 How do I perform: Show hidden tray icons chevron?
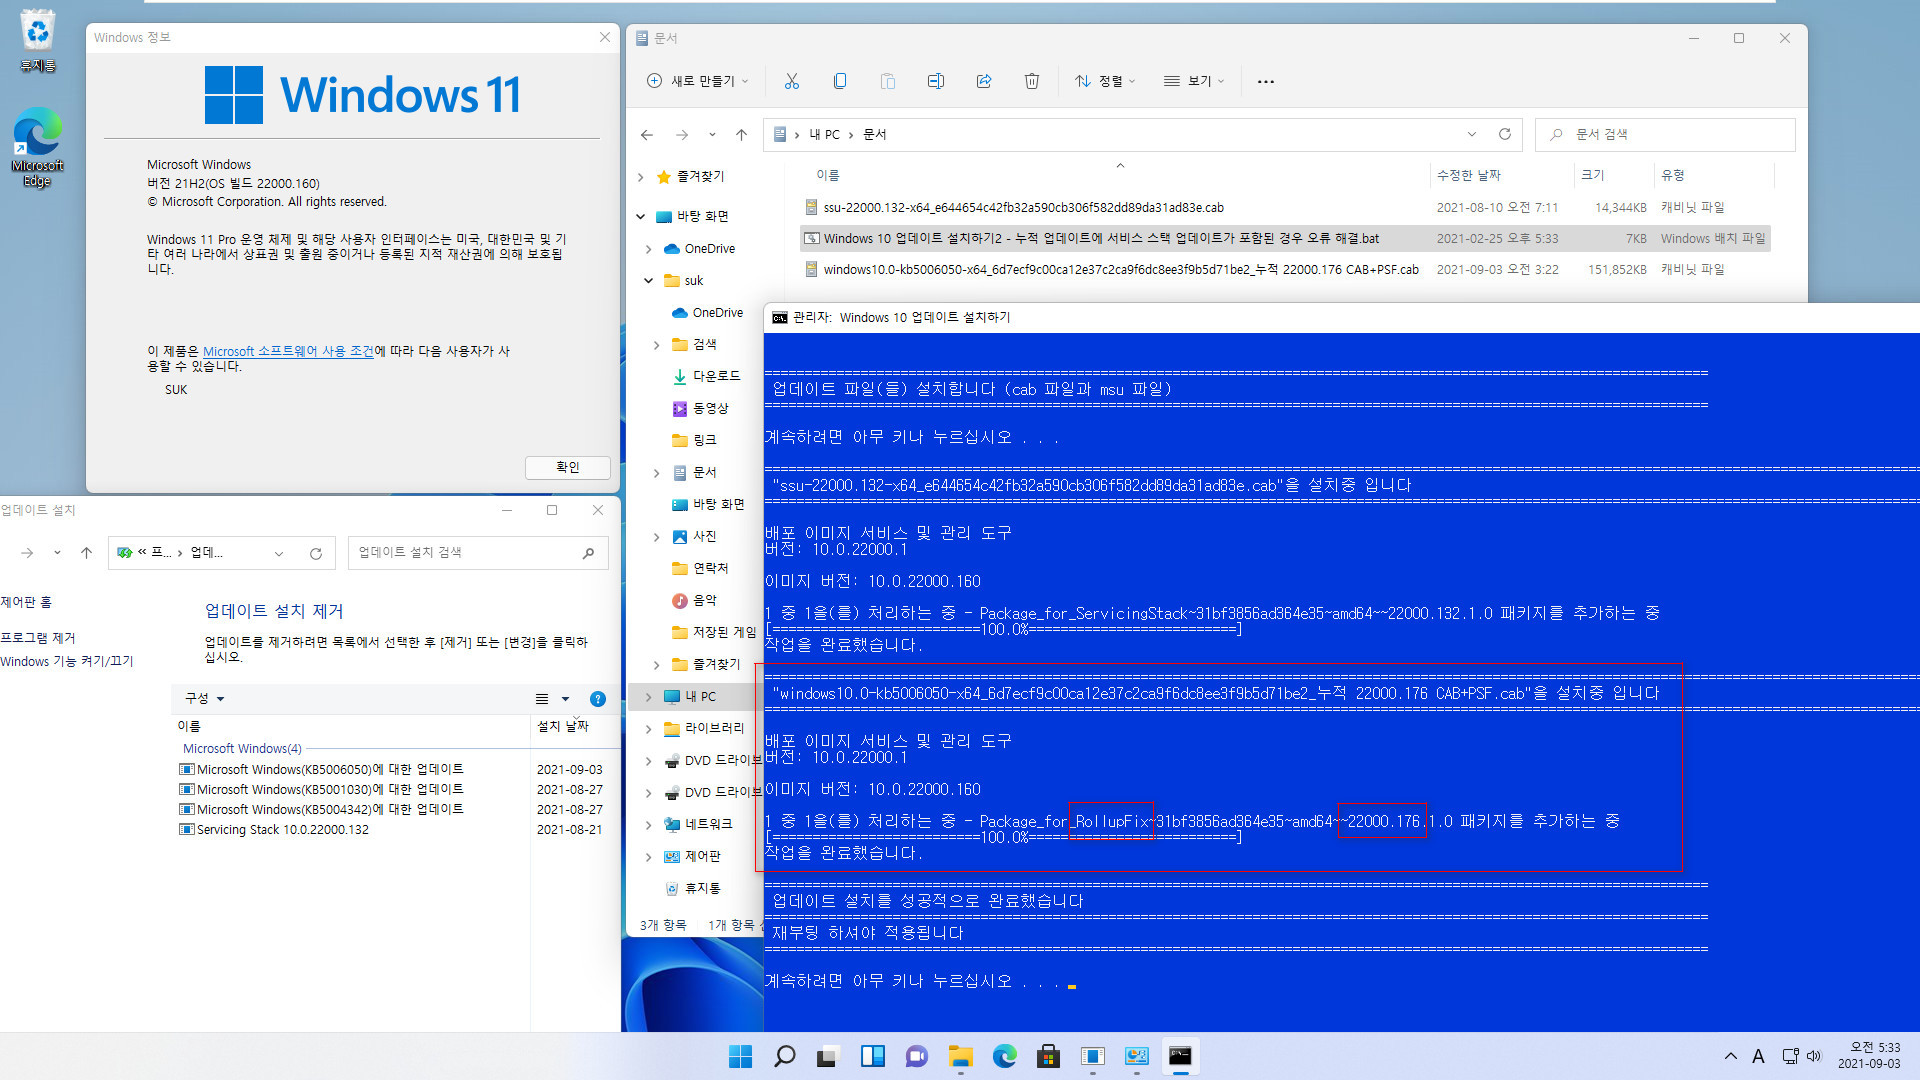tap(1731, 1056)
